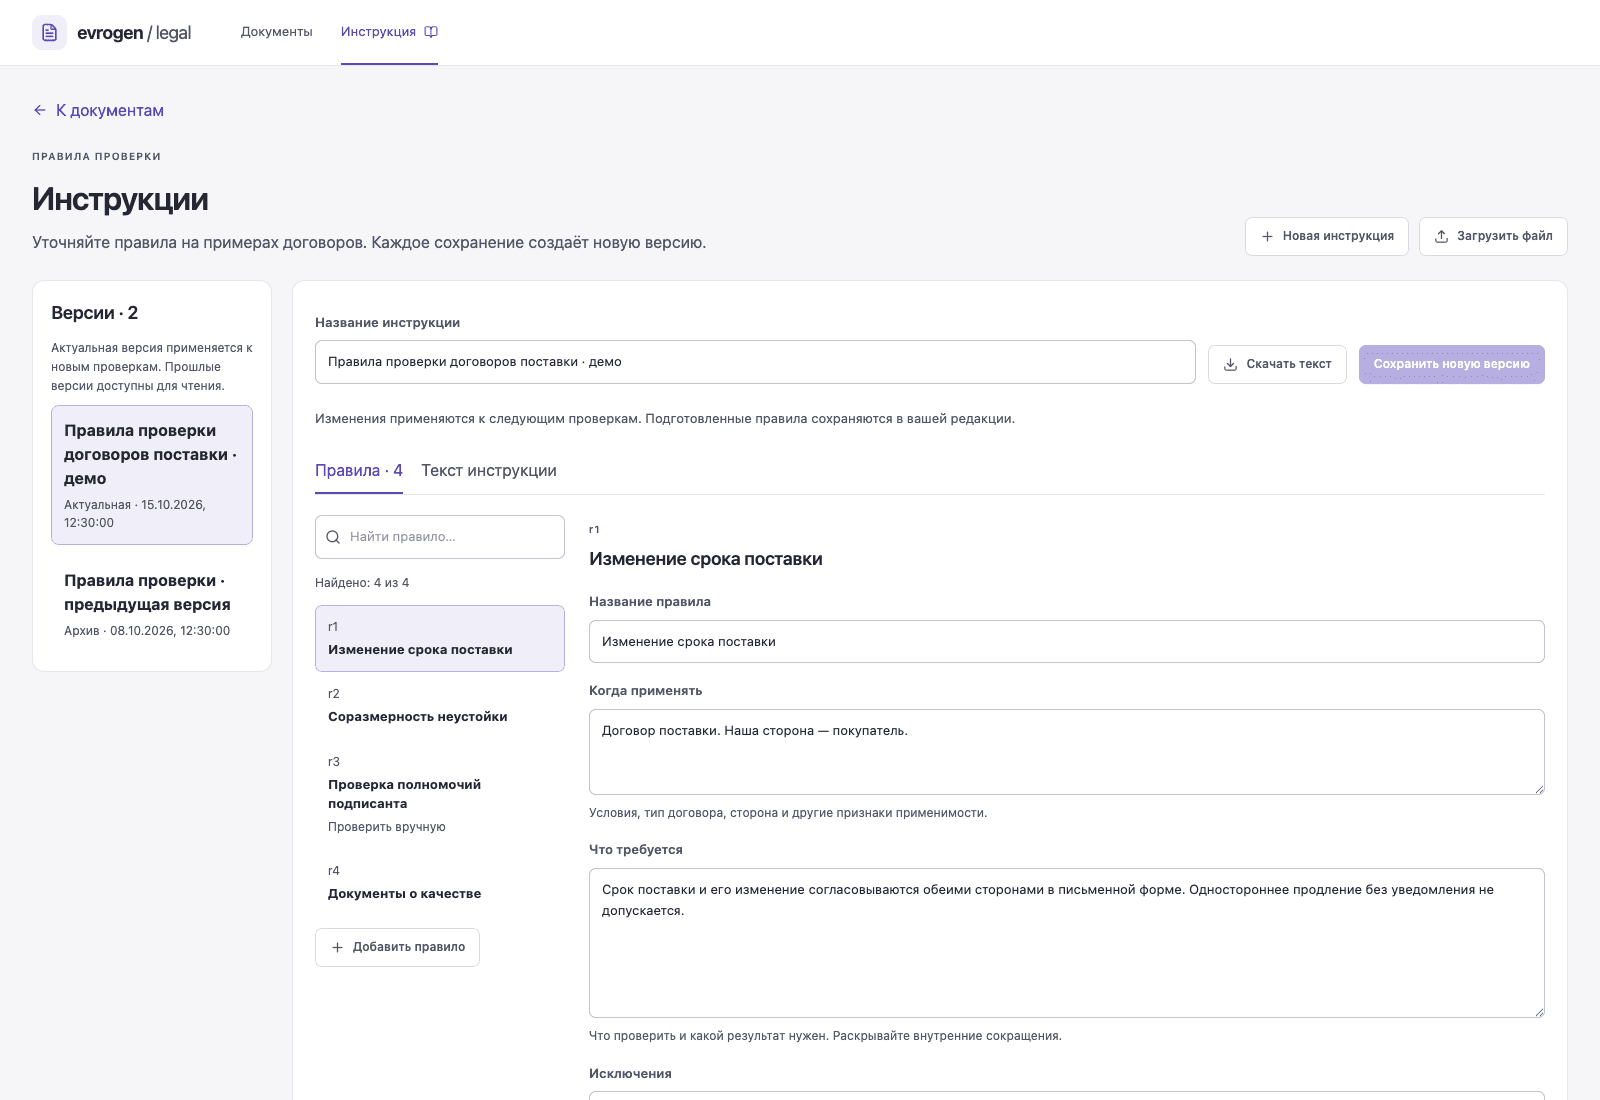
Task: Open the archived 'предыдущая версия' card
Action: (x=152, y=604)
